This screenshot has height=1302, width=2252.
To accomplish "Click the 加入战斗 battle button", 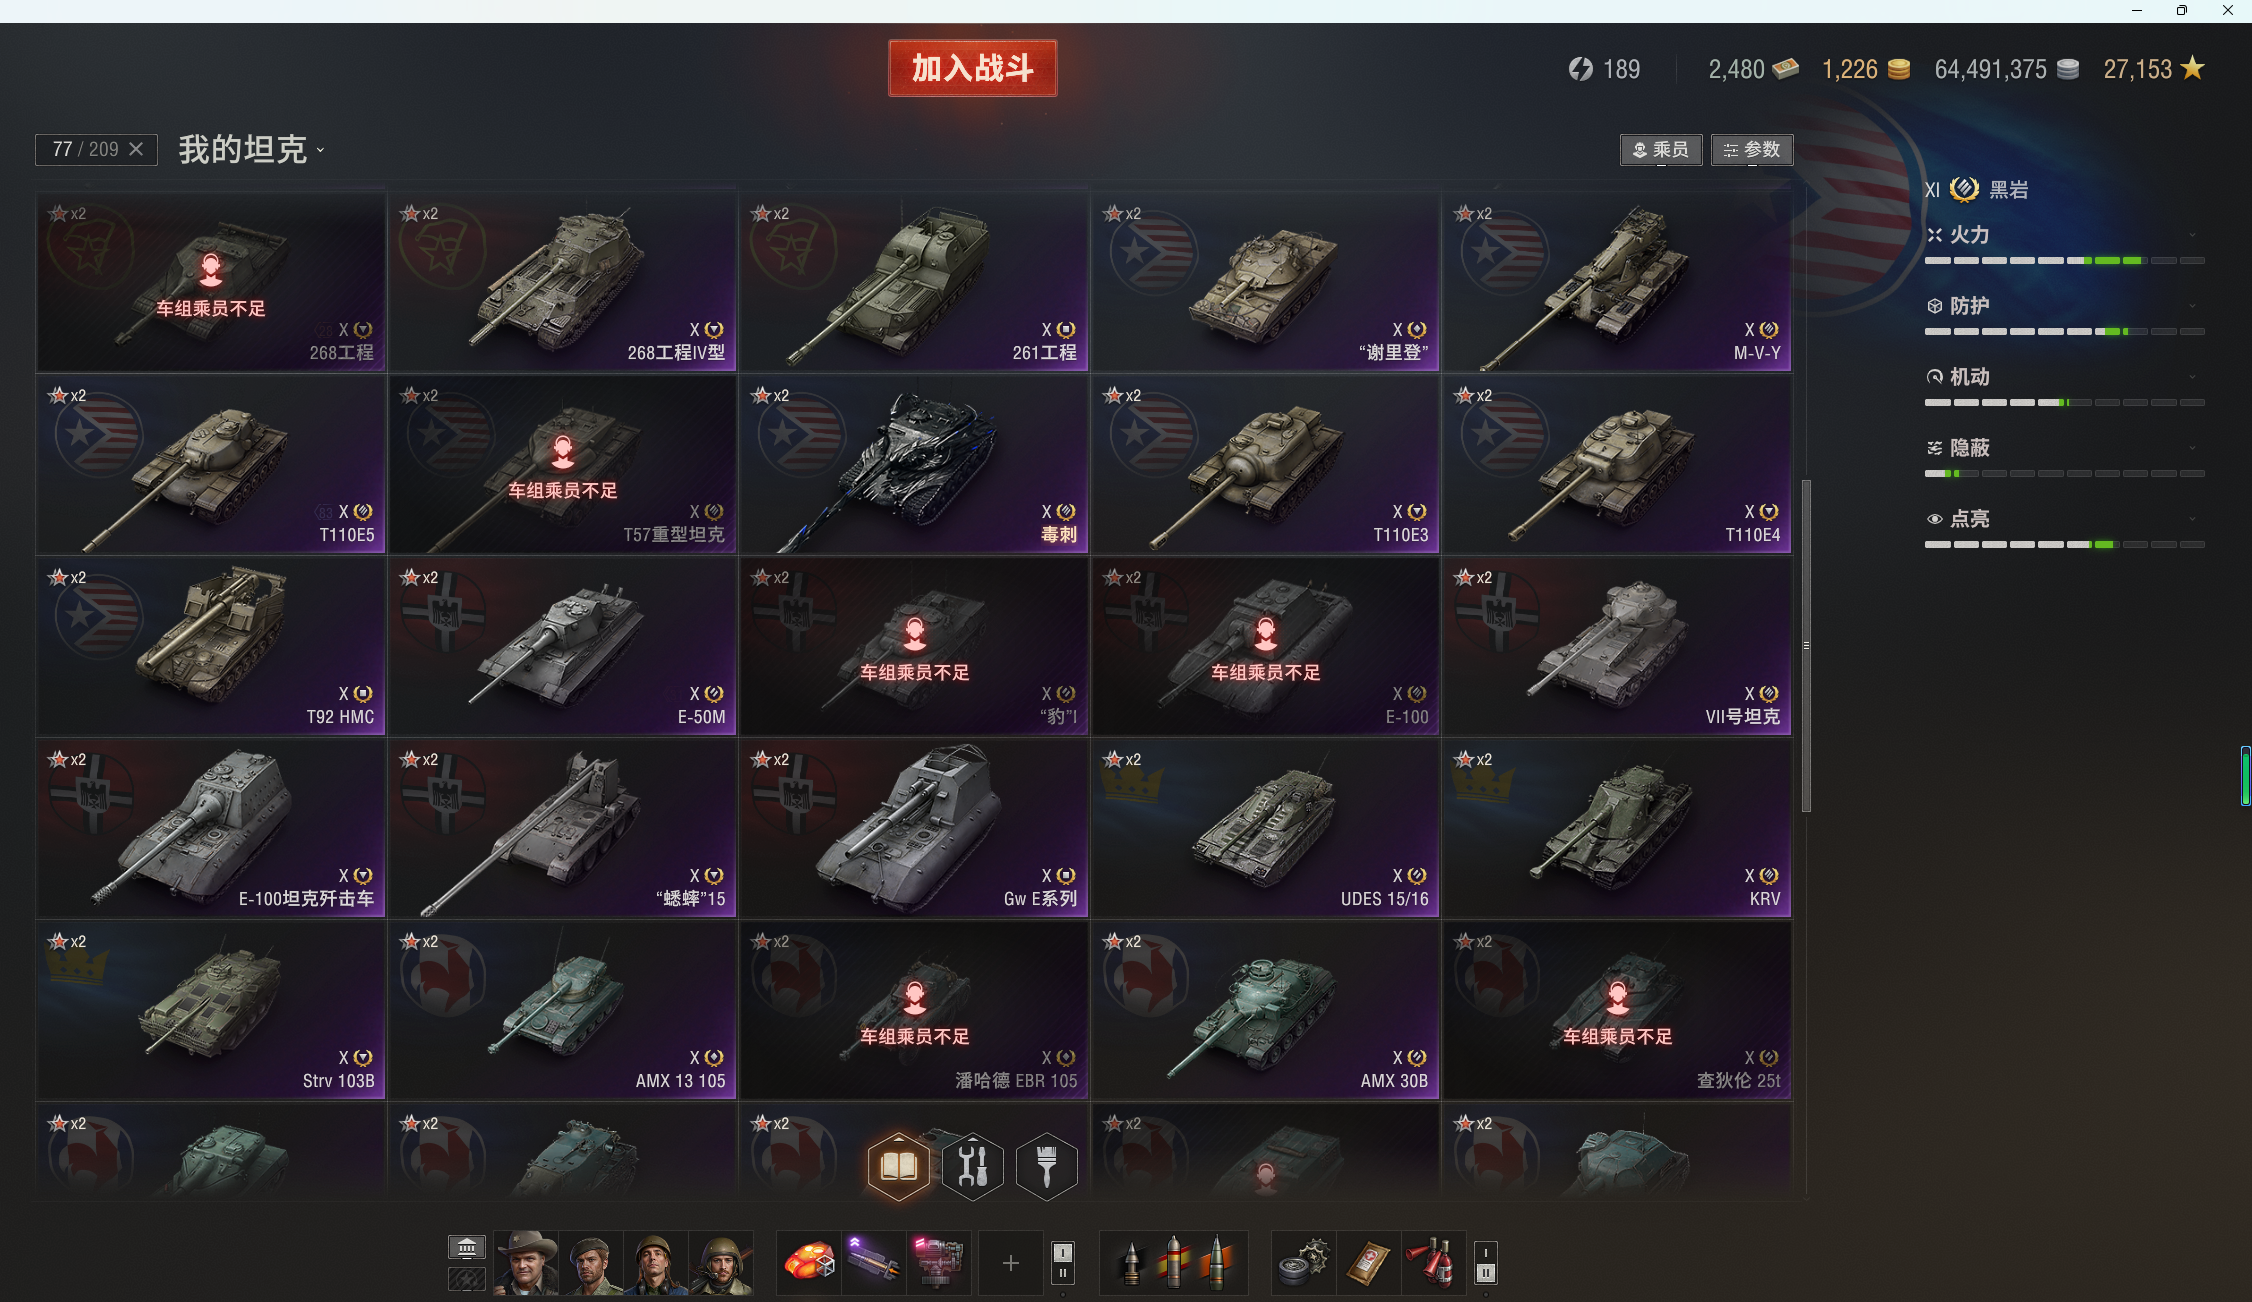I will 972,68.
